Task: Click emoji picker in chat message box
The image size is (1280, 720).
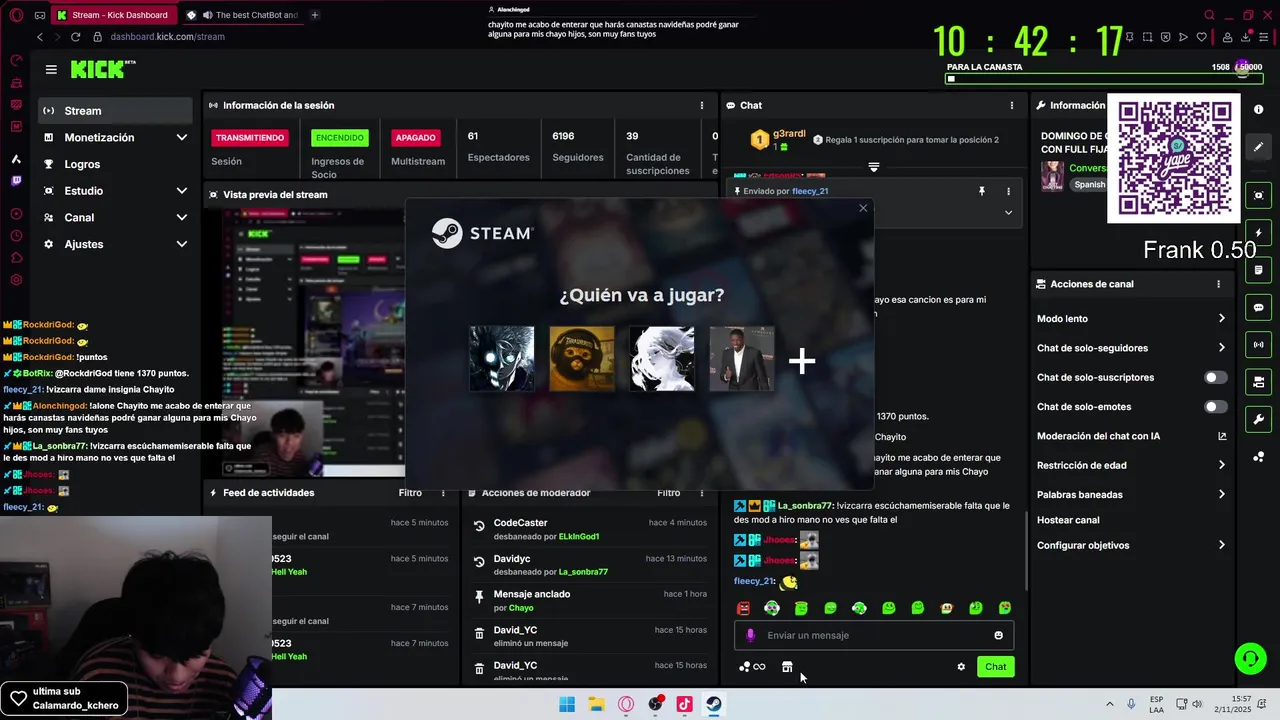Action: click(x=998, y=635)
